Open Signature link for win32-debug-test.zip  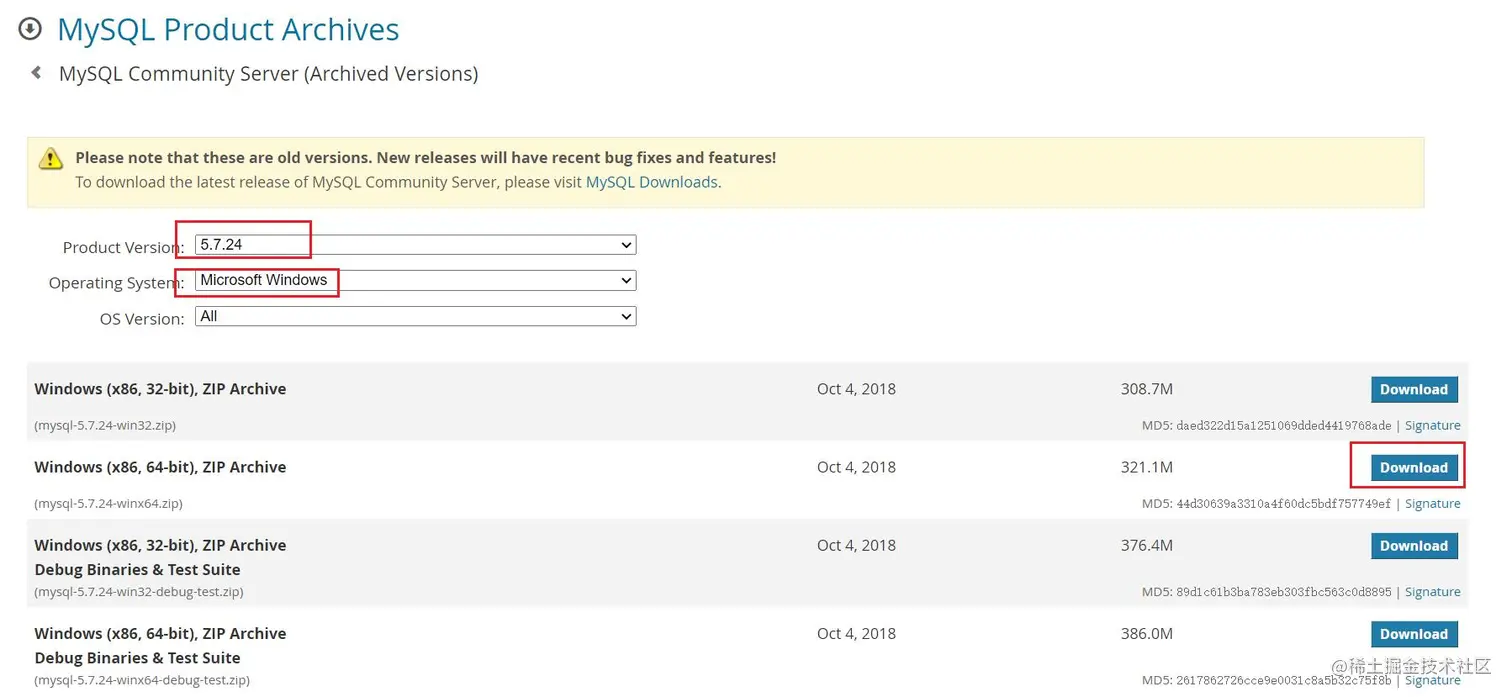point(1432,591)
